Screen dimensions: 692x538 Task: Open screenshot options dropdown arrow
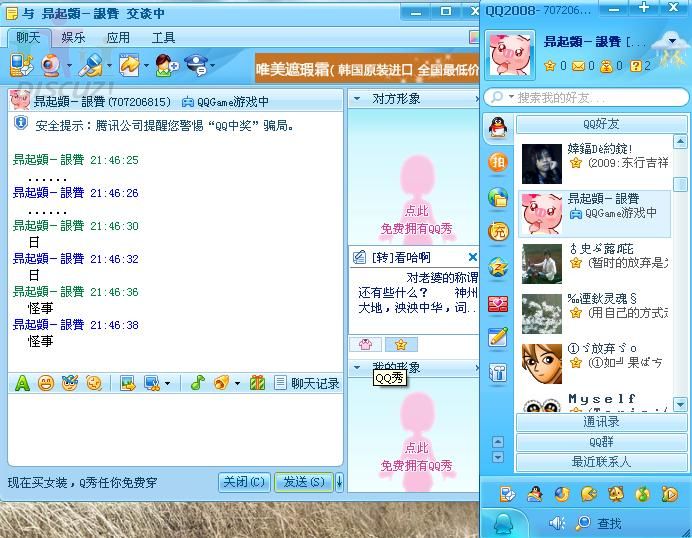[167, 383]
